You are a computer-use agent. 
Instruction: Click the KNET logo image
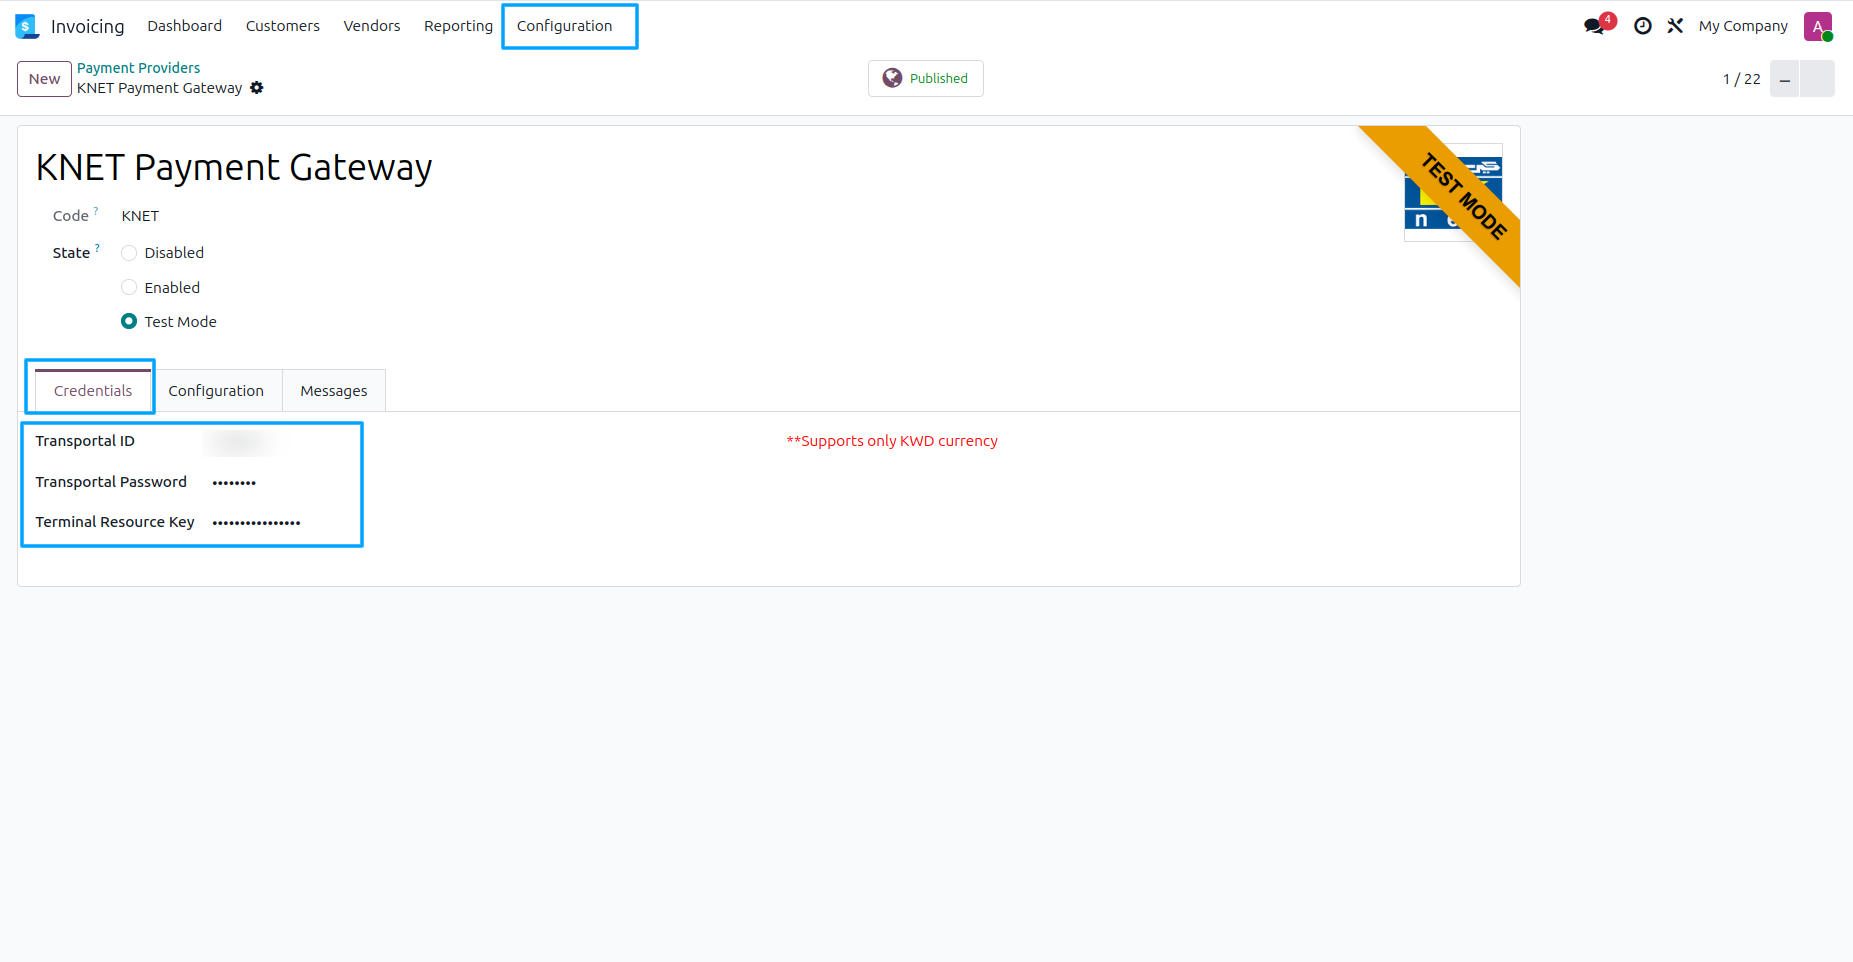(1453, 192)
